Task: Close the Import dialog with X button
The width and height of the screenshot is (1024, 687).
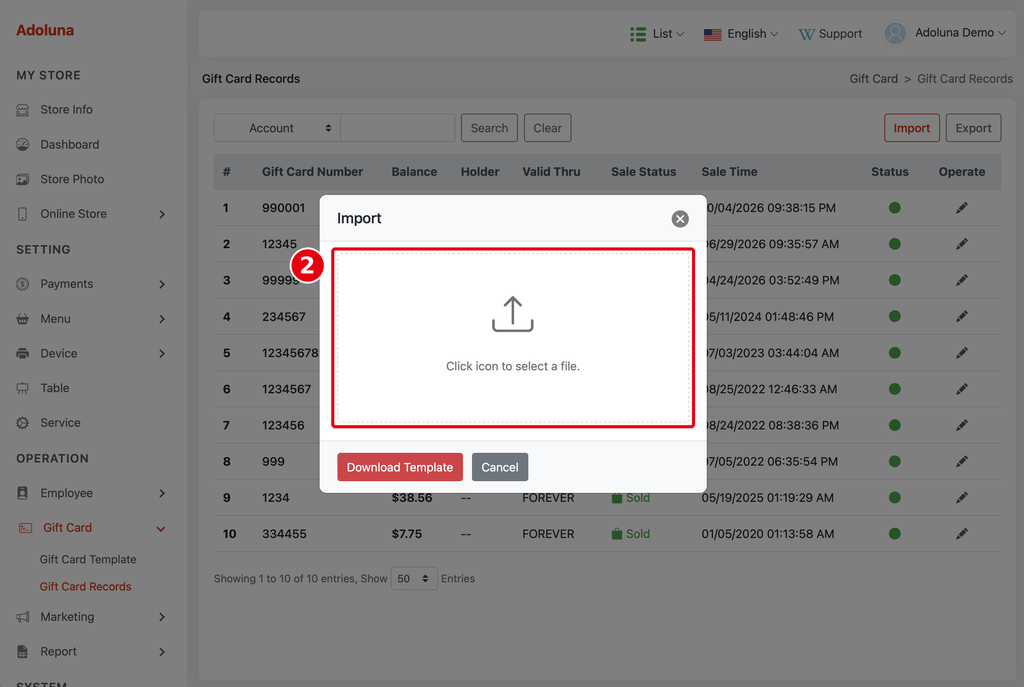Action: coord(680,219)
